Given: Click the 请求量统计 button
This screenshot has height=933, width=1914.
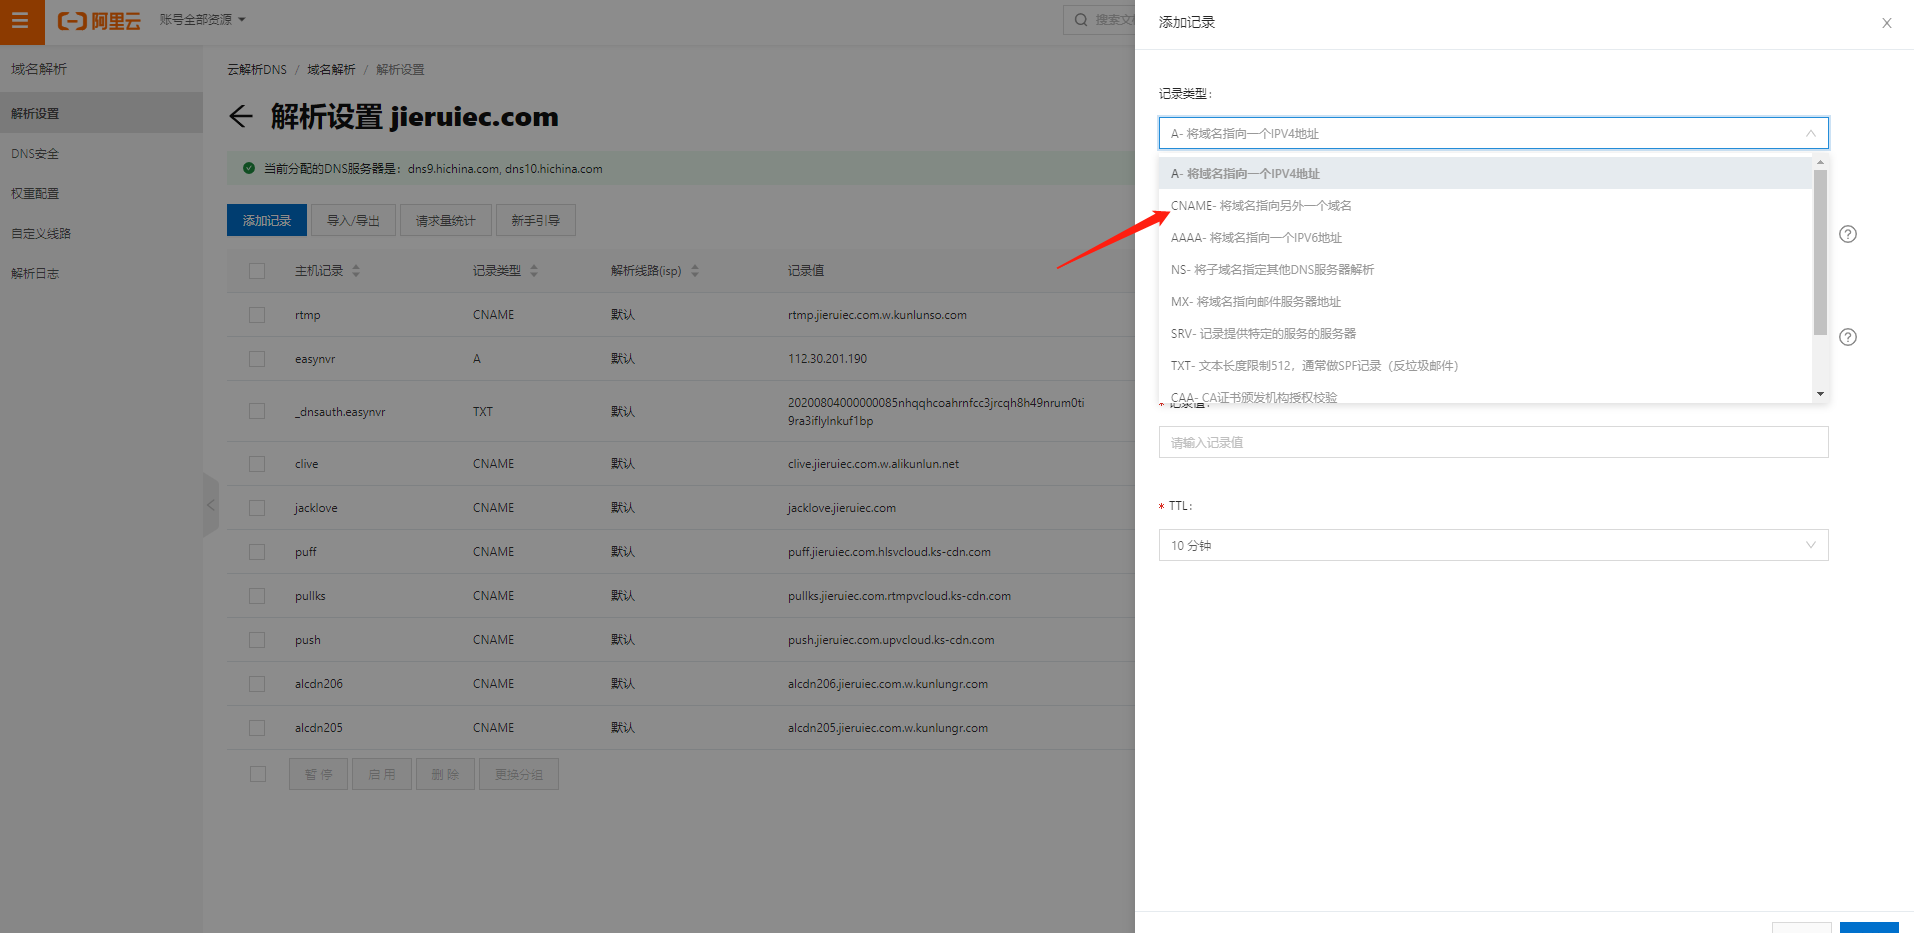Looking at the screenshot, I should click(446, 220).
